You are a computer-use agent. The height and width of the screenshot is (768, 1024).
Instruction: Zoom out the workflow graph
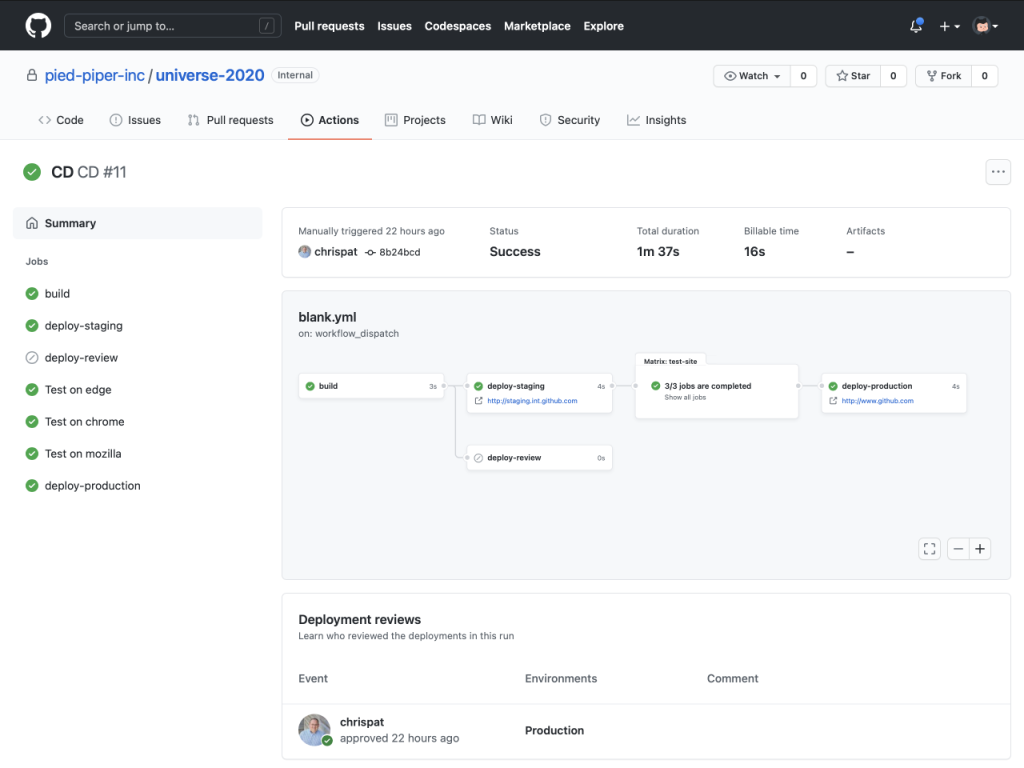958,548
